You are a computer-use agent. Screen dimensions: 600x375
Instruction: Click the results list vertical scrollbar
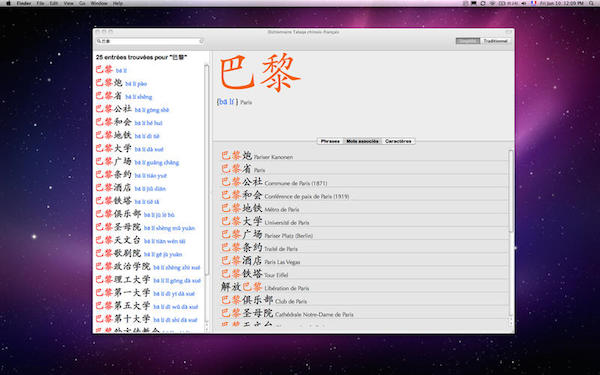pyautogui.click(x=207, y=170)
